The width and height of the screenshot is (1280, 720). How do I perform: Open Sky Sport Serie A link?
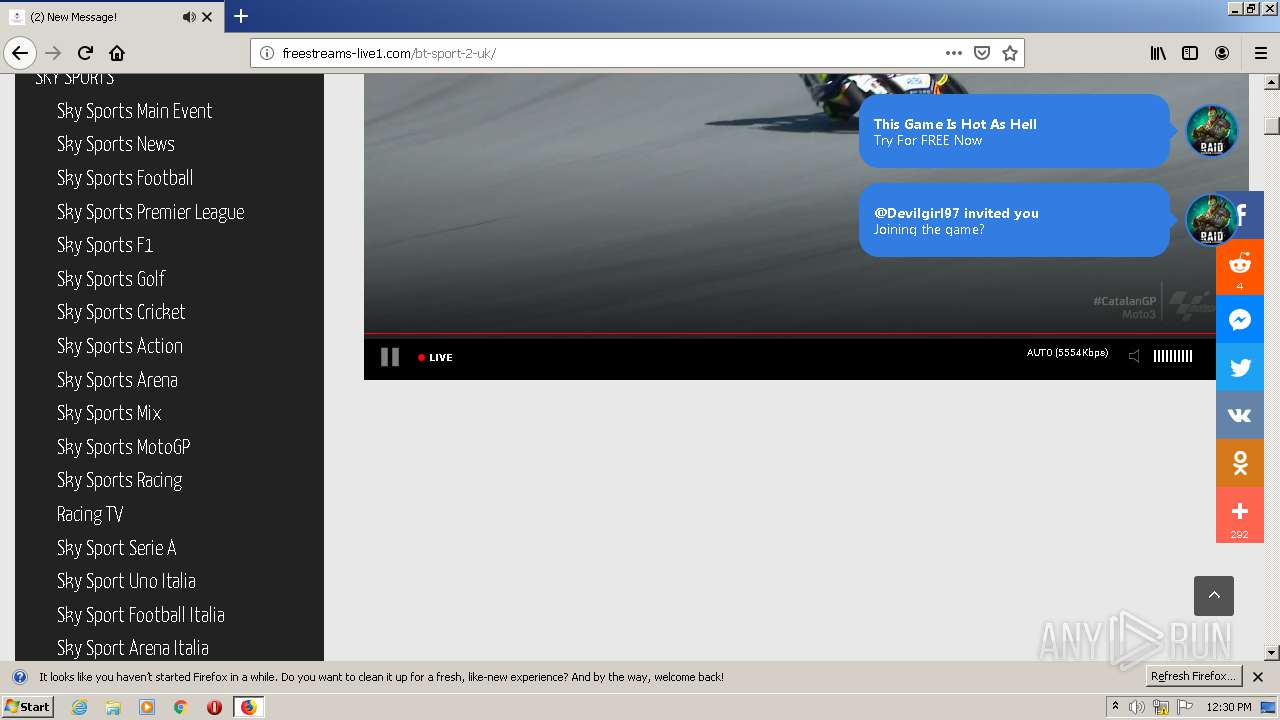click(116, 548)
